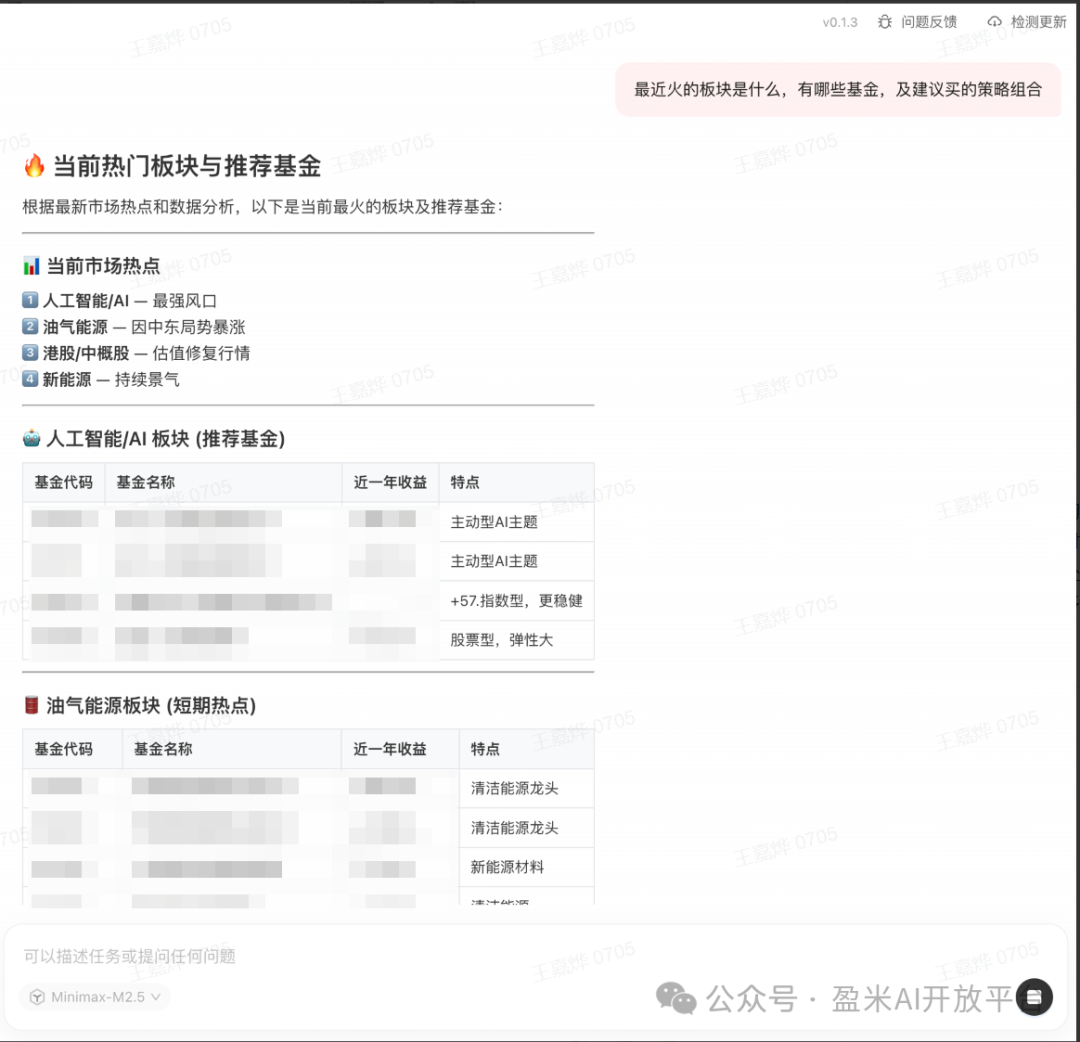Open the 问题反馈 link
This screenshot has width=1080, height=1042.
coord(928,22)
